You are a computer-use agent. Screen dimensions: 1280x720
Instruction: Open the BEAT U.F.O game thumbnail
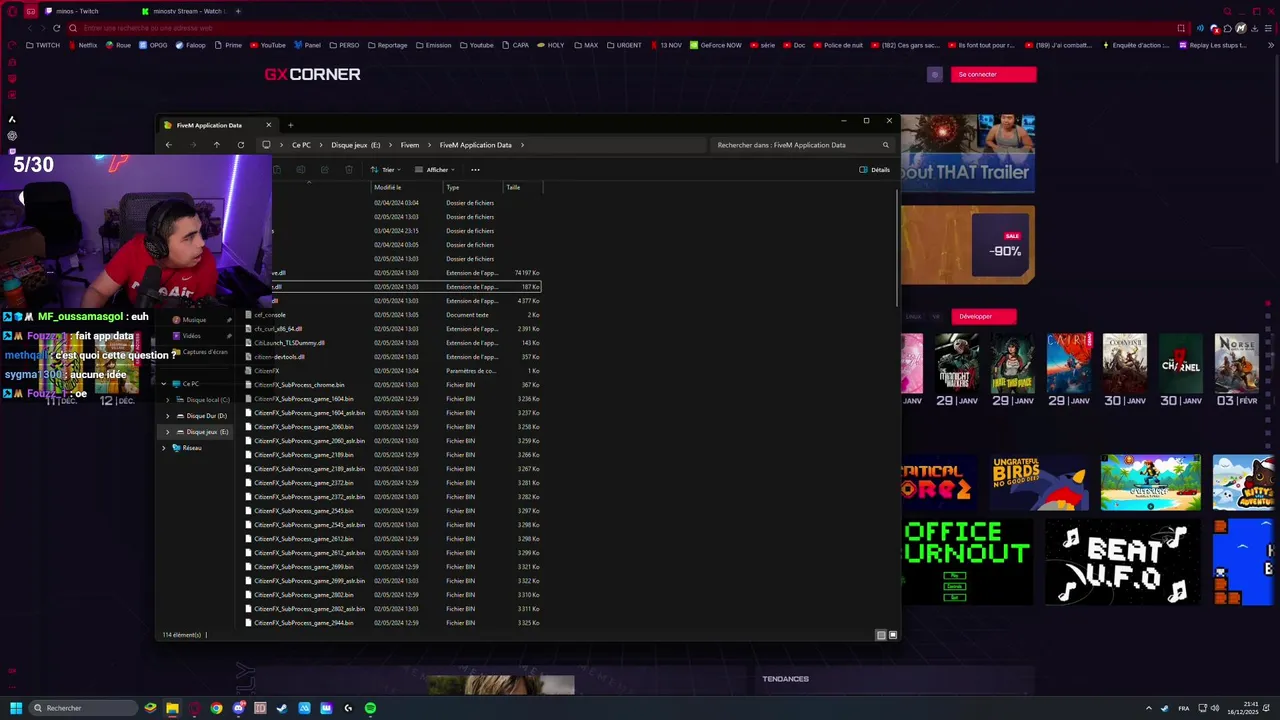click(1121, 562)
